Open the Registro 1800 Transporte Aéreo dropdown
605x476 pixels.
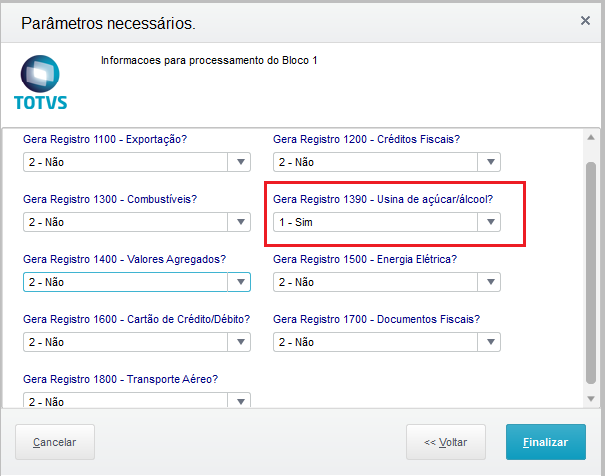240,401
